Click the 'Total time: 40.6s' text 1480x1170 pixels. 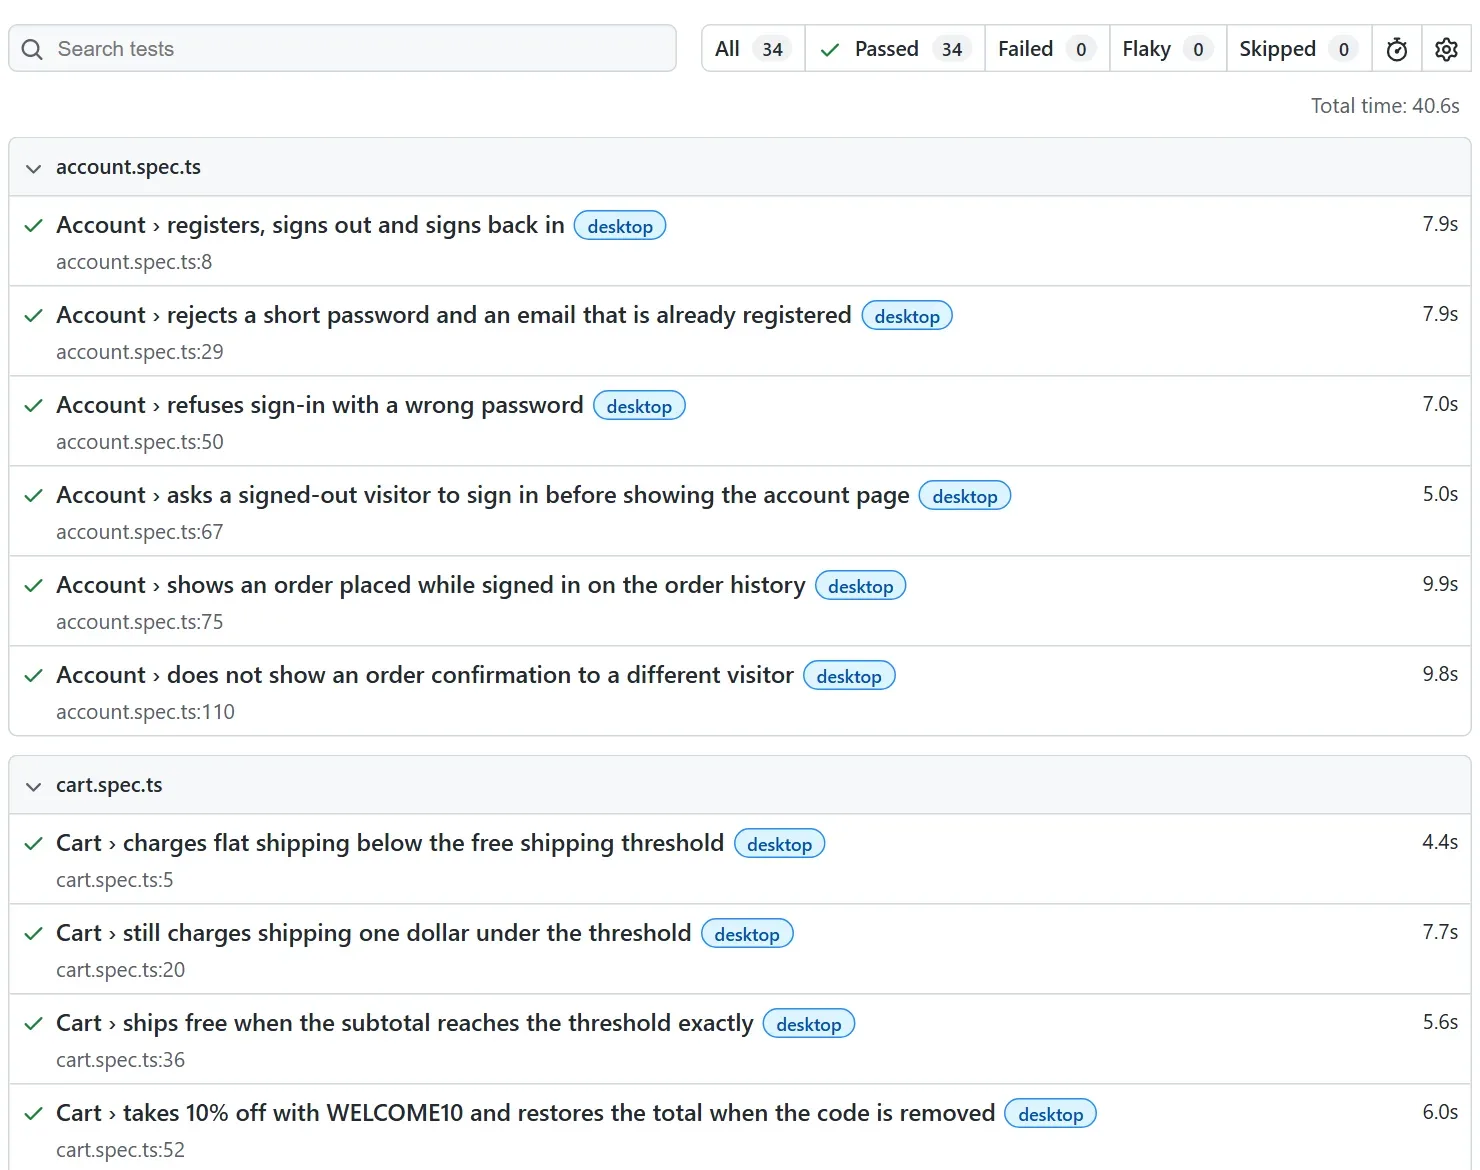coord(1385,106)
